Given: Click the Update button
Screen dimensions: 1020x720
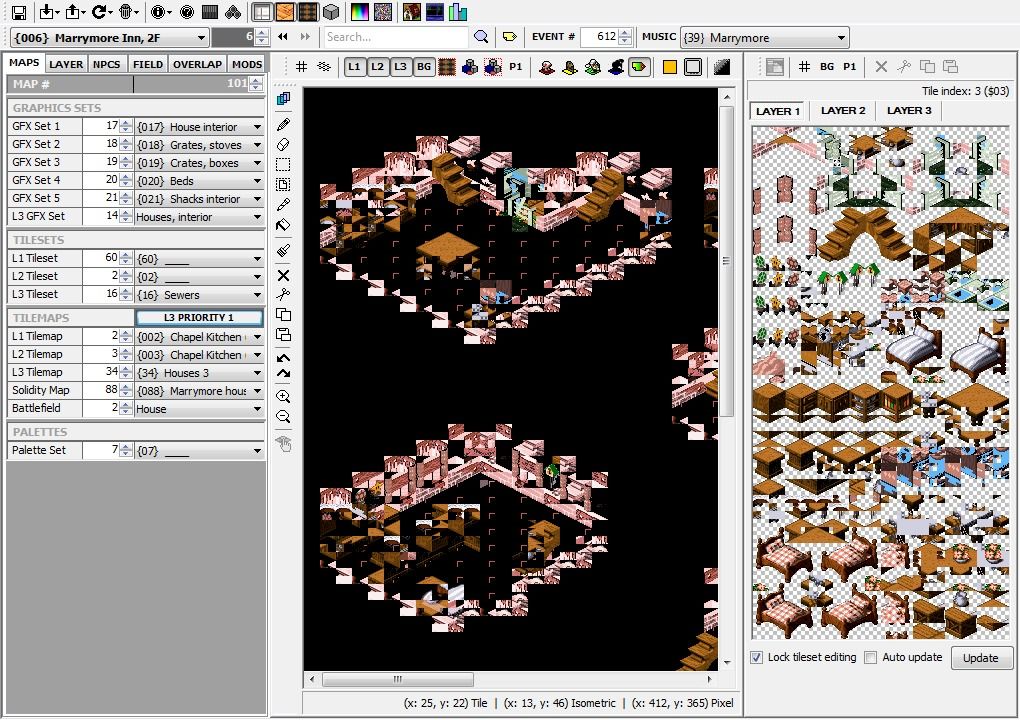Looking at the screenshot, I should [980, 657].
